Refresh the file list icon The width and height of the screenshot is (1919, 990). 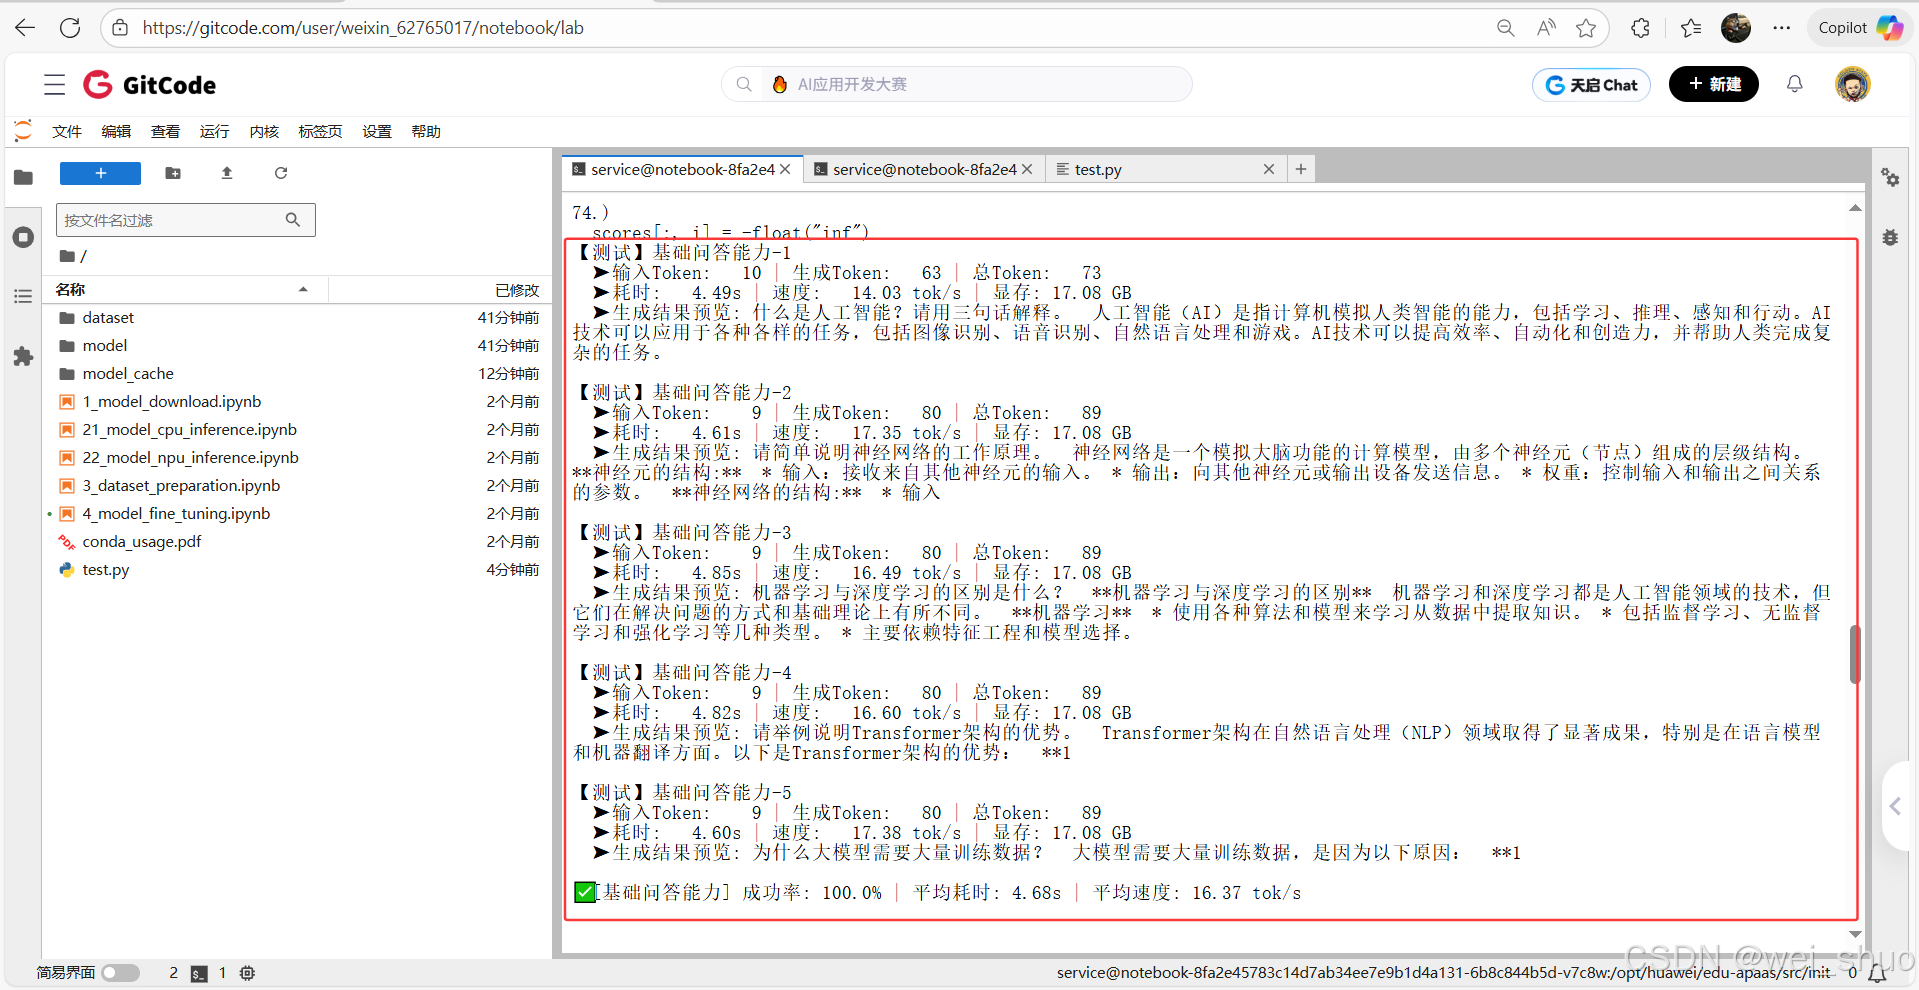point(281,173)
